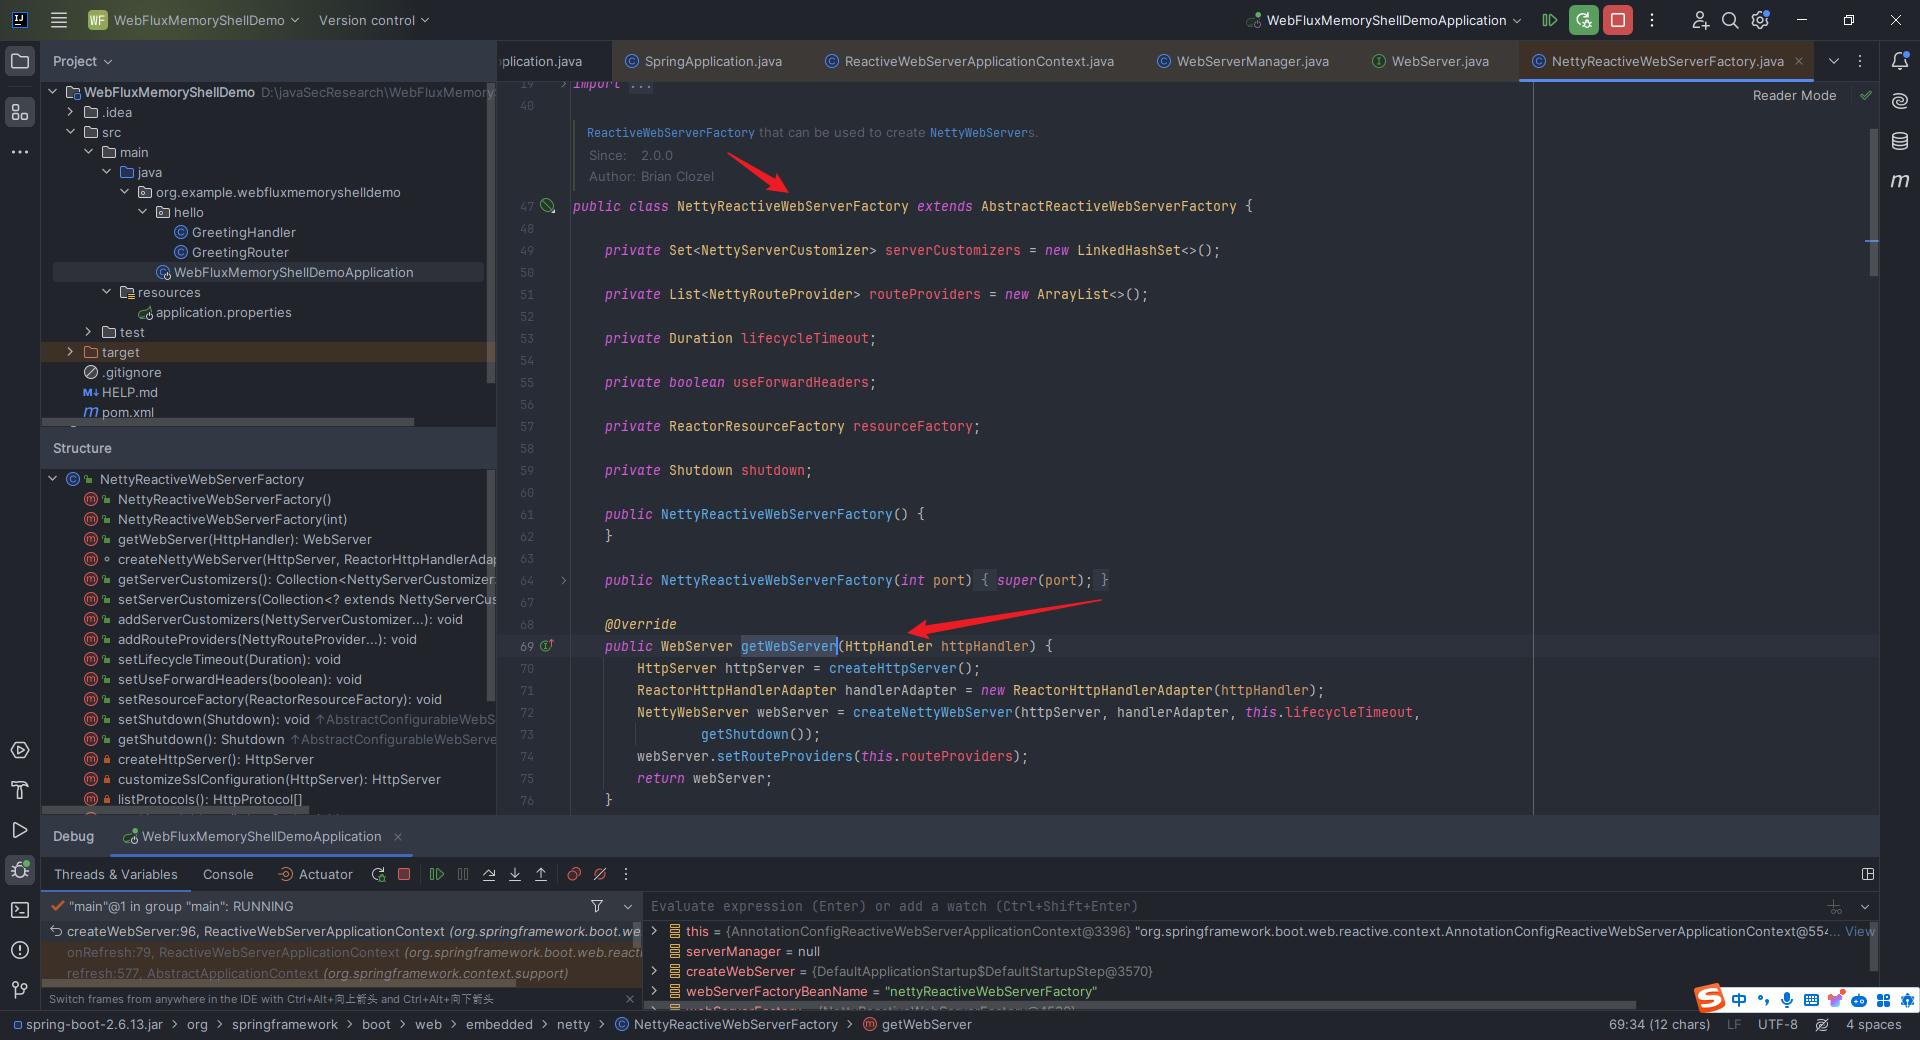
Task: Open the main hamburger menu
Action: (59, 20)
